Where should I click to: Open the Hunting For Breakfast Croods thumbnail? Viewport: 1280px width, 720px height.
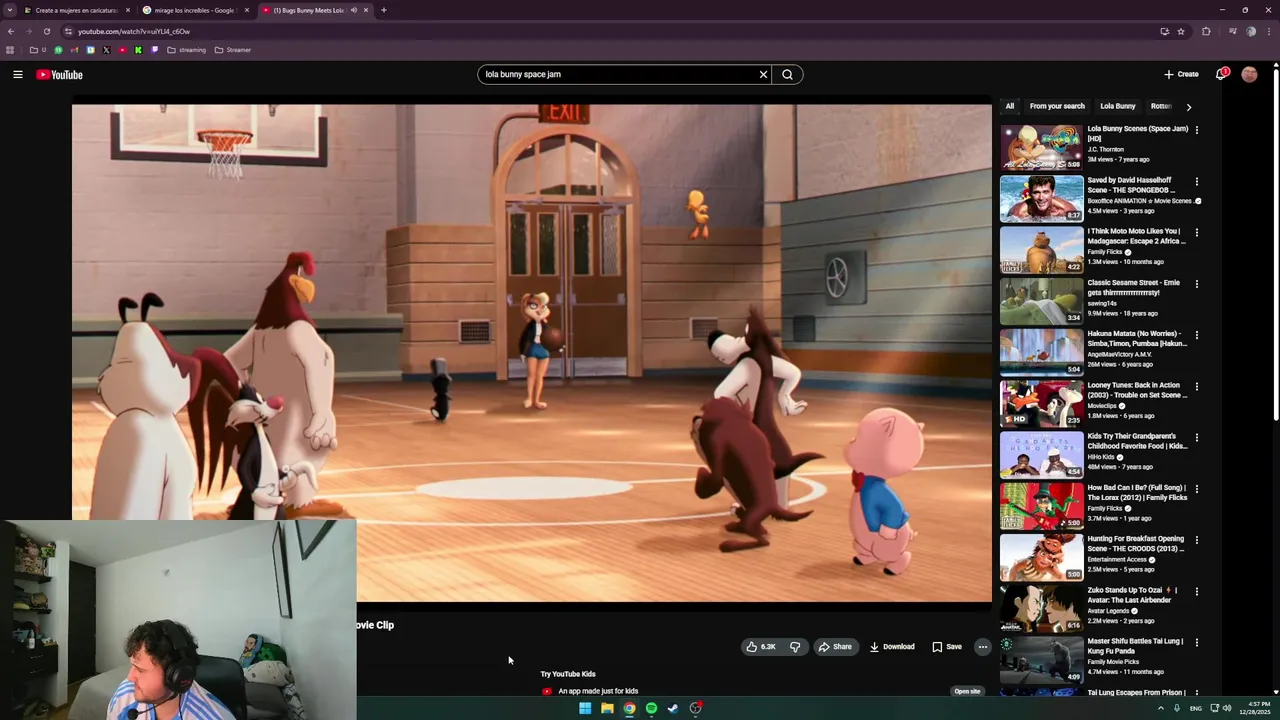pyautogui.click(x=1041, y=556)
